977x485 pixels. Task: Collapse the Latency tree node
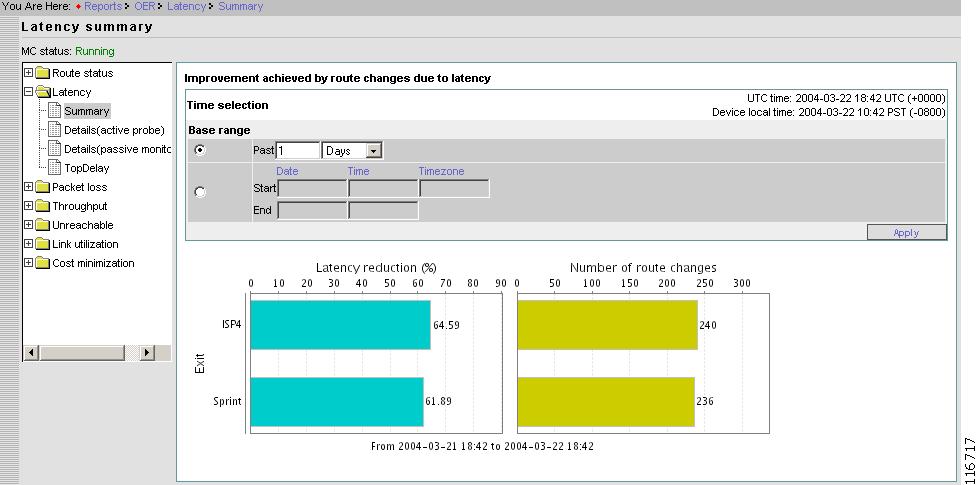coord(29,92)
